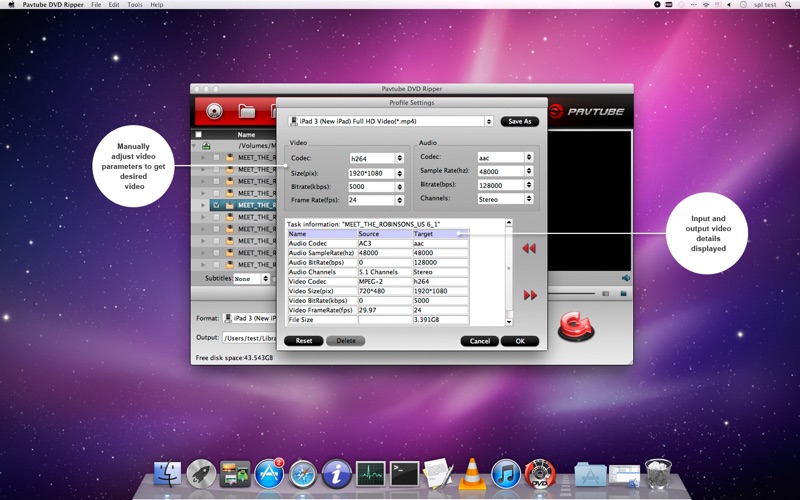Open the Apple menu
Image resolution: width=800 pixels, height=500 pixels.
(11, 5)
